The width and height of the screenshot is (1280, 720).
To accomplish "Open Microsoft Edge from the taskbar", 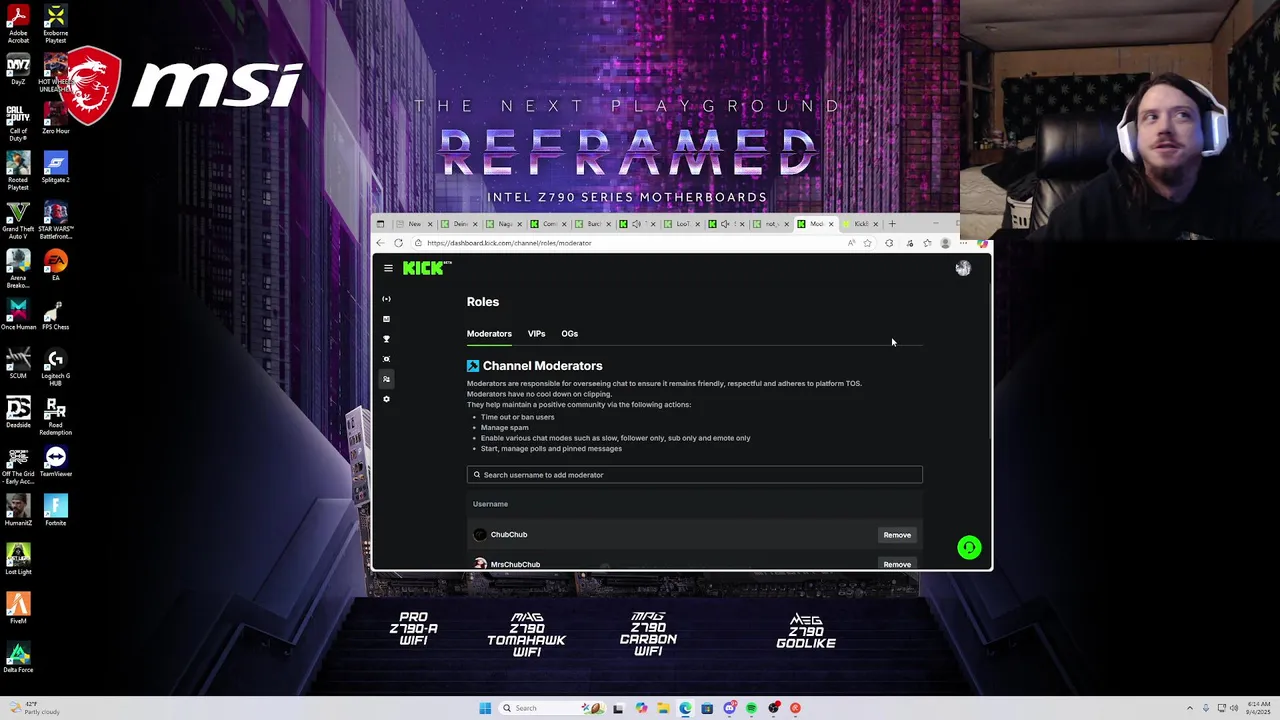I will click(685, 708).
